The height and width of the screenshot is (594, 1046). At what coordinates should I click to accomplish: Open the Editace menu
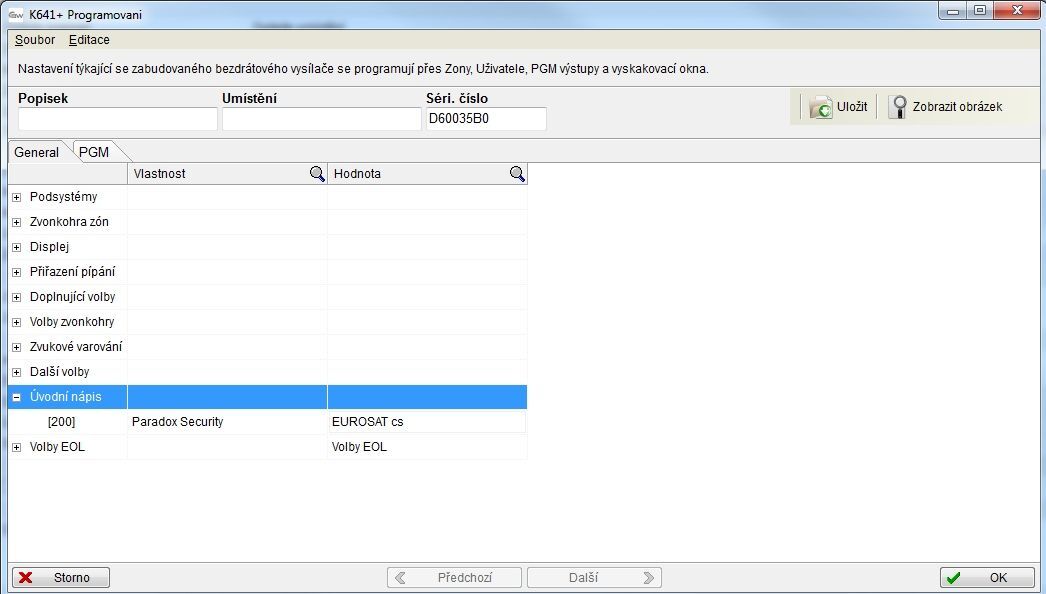[89, 40]
